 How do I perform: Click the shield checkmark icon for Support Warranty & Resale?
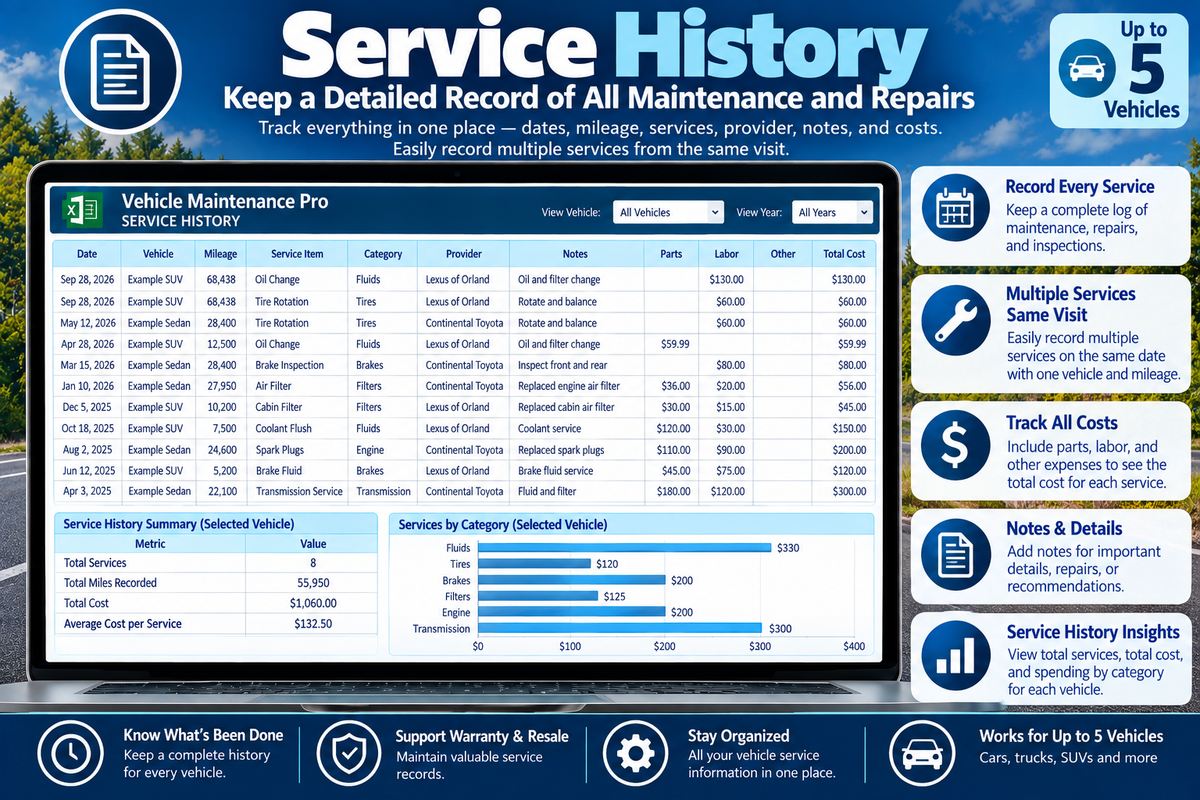pyautogui.click(x=348, y=753)
